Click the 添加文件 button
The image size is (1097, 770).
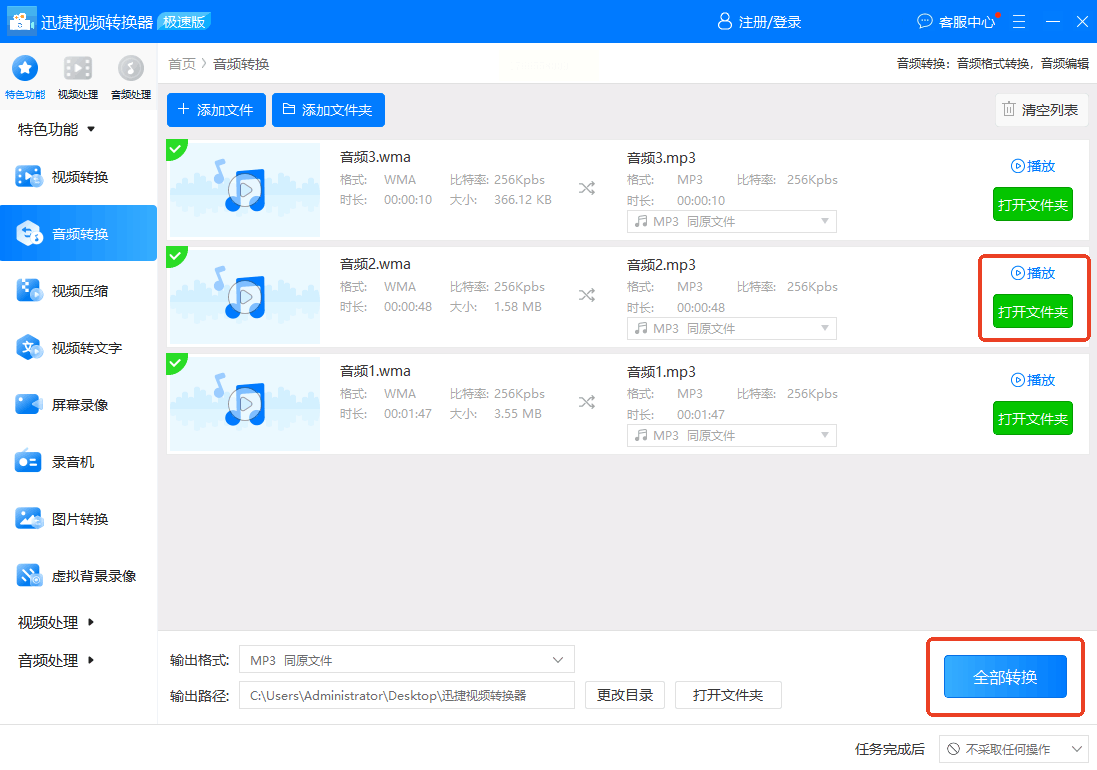click(216, 110)
